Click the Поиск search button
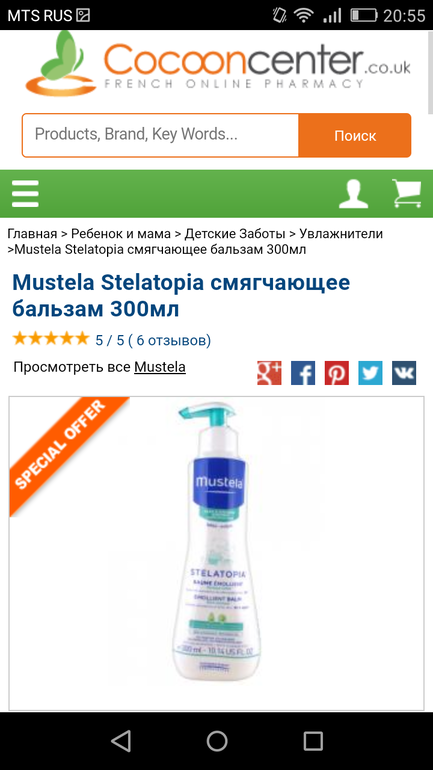 coord(355,136)
